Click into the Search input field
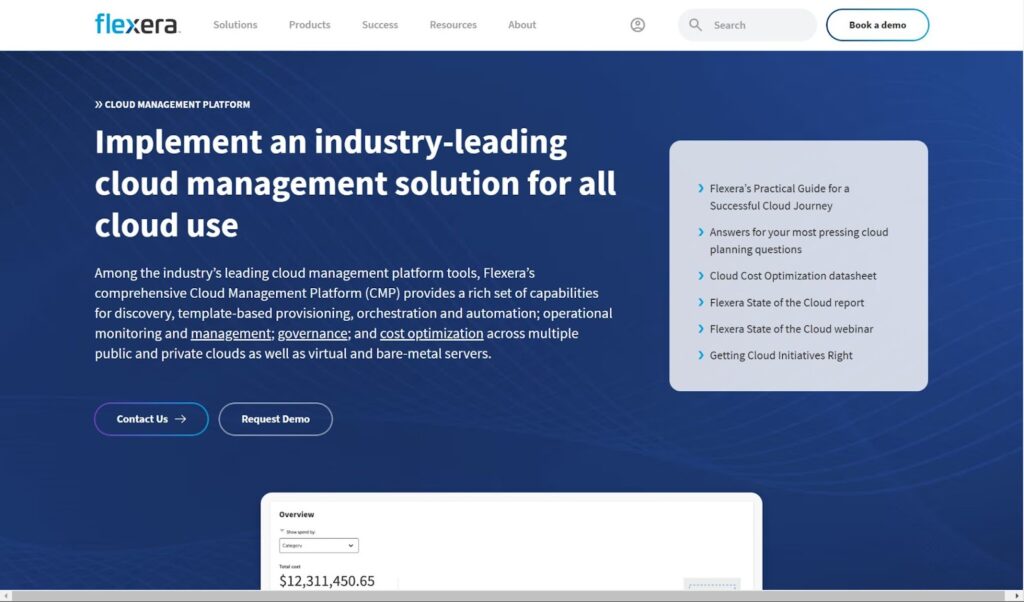The height and width of the screenshot is (602, 1024). click(x=760, y=25)
